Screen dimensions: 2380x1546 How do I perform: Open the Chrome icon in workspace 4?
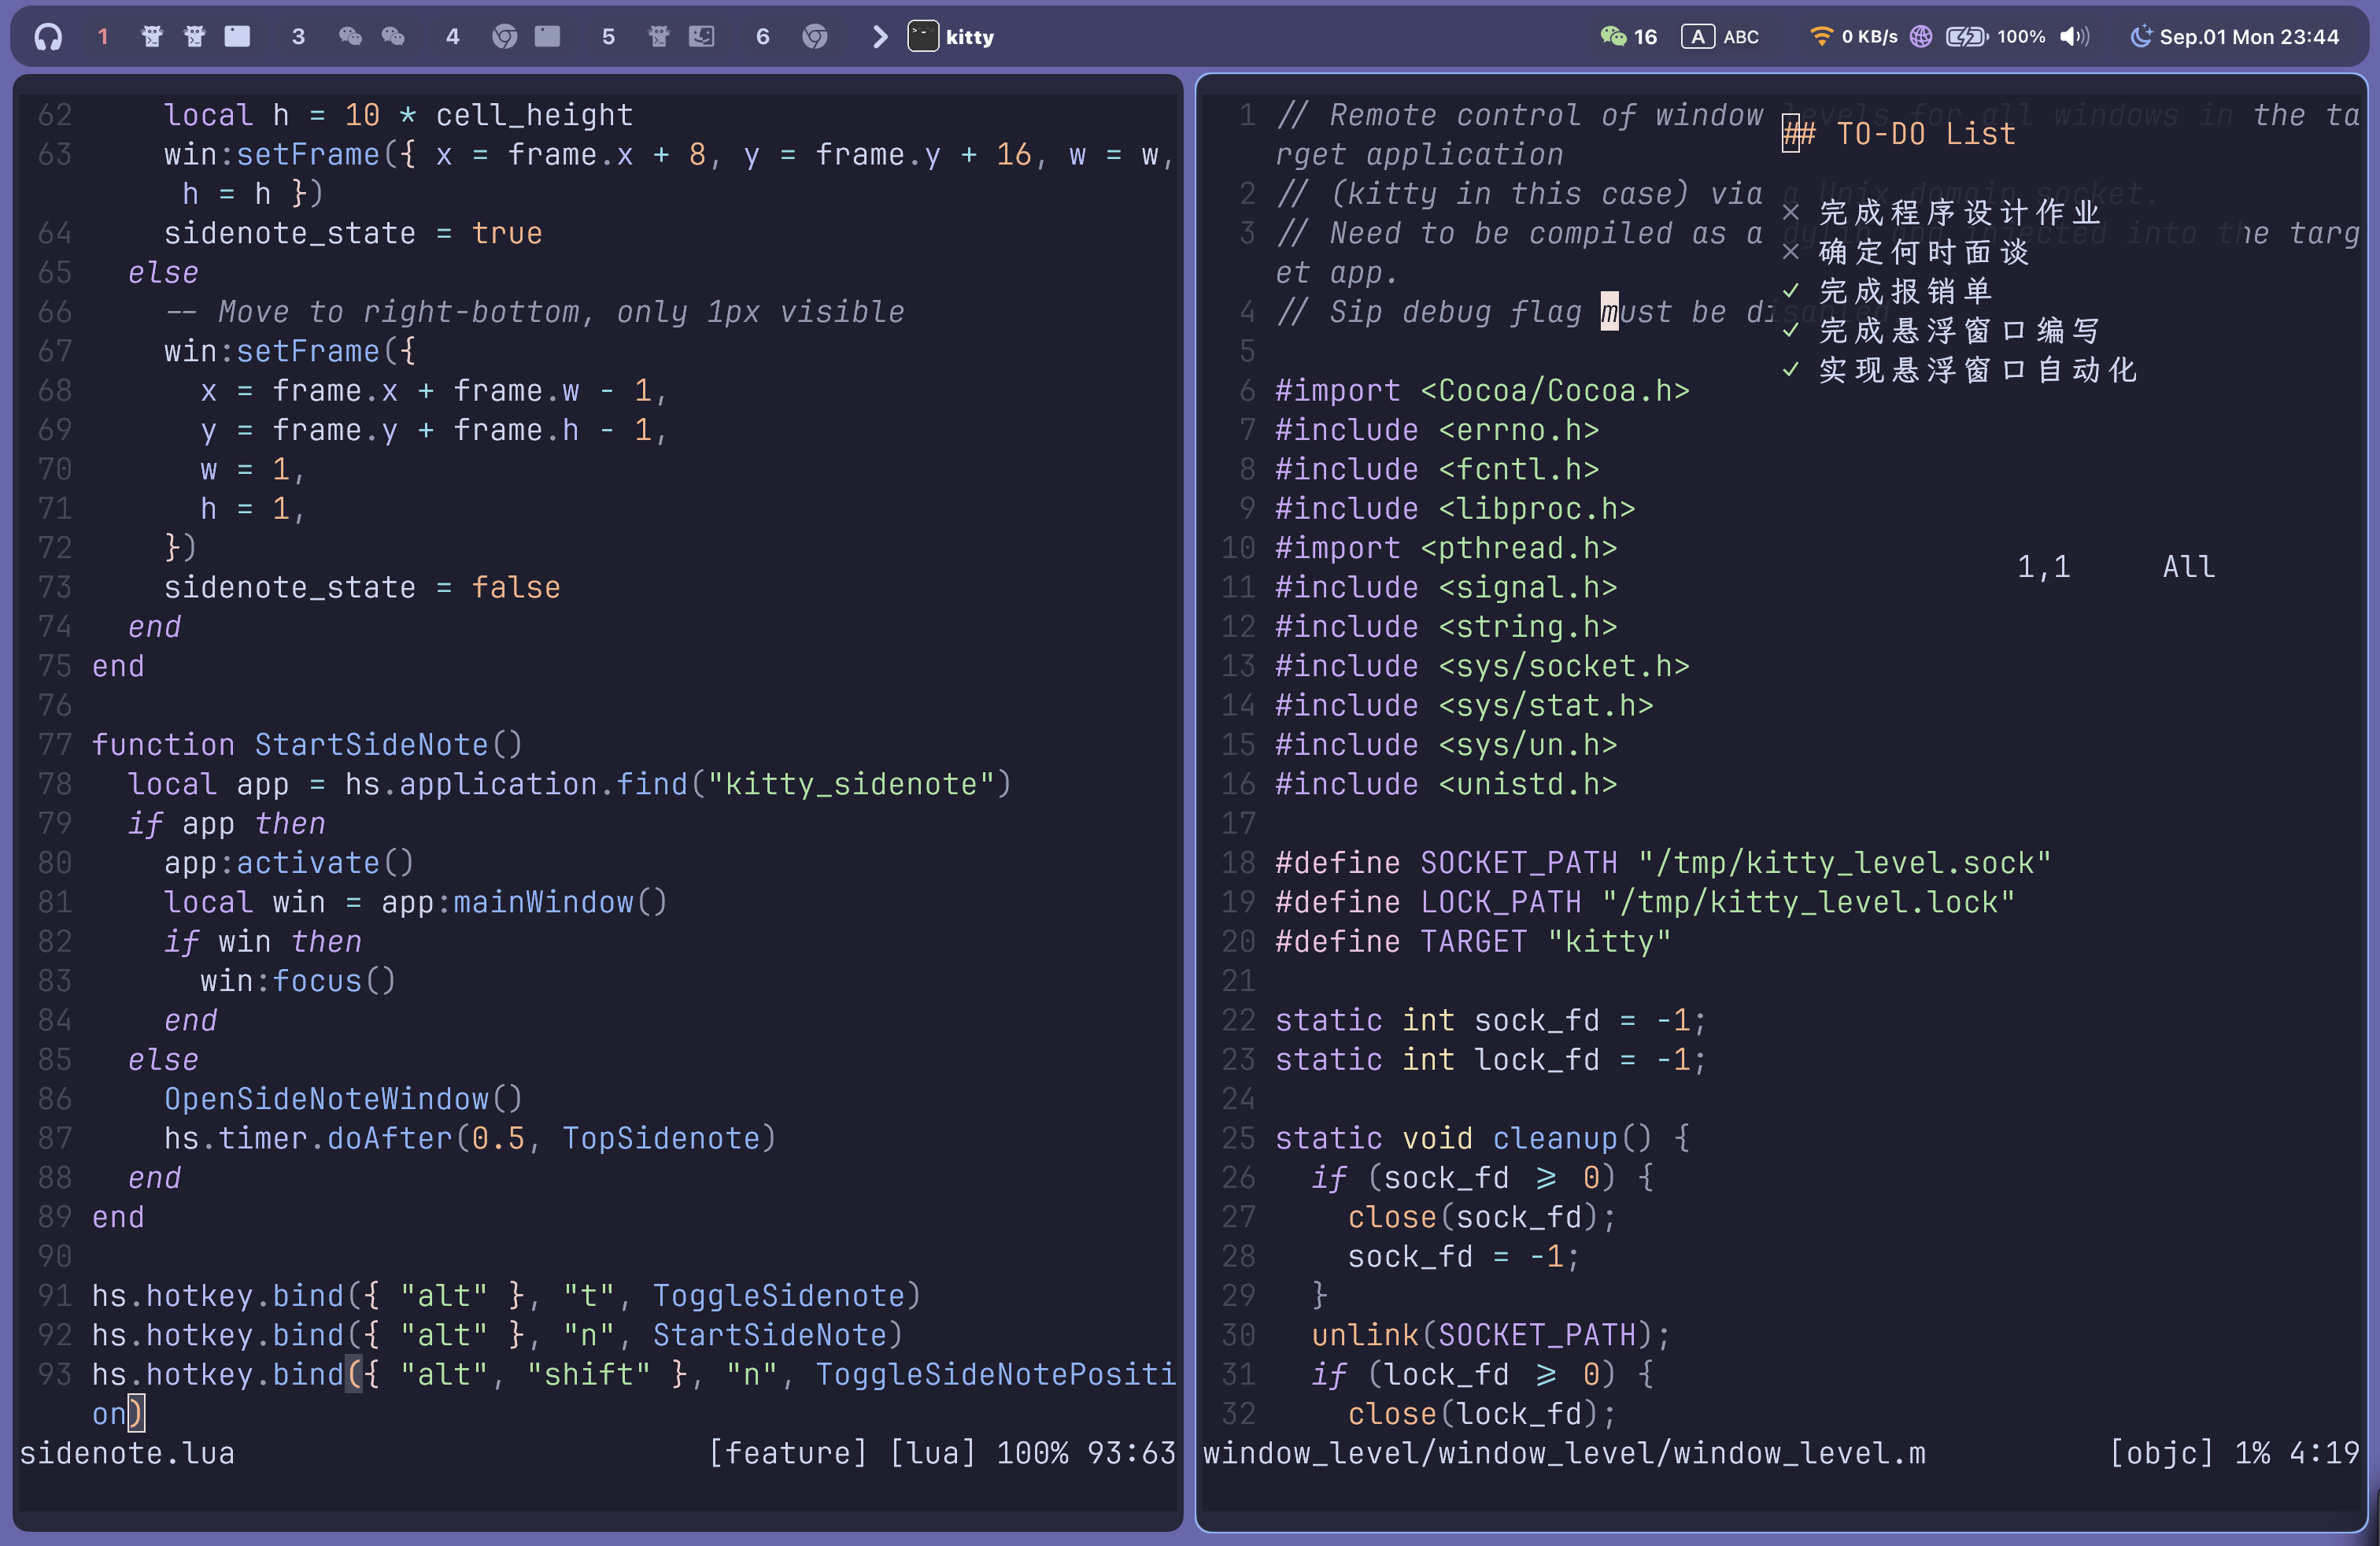point(504,37)
